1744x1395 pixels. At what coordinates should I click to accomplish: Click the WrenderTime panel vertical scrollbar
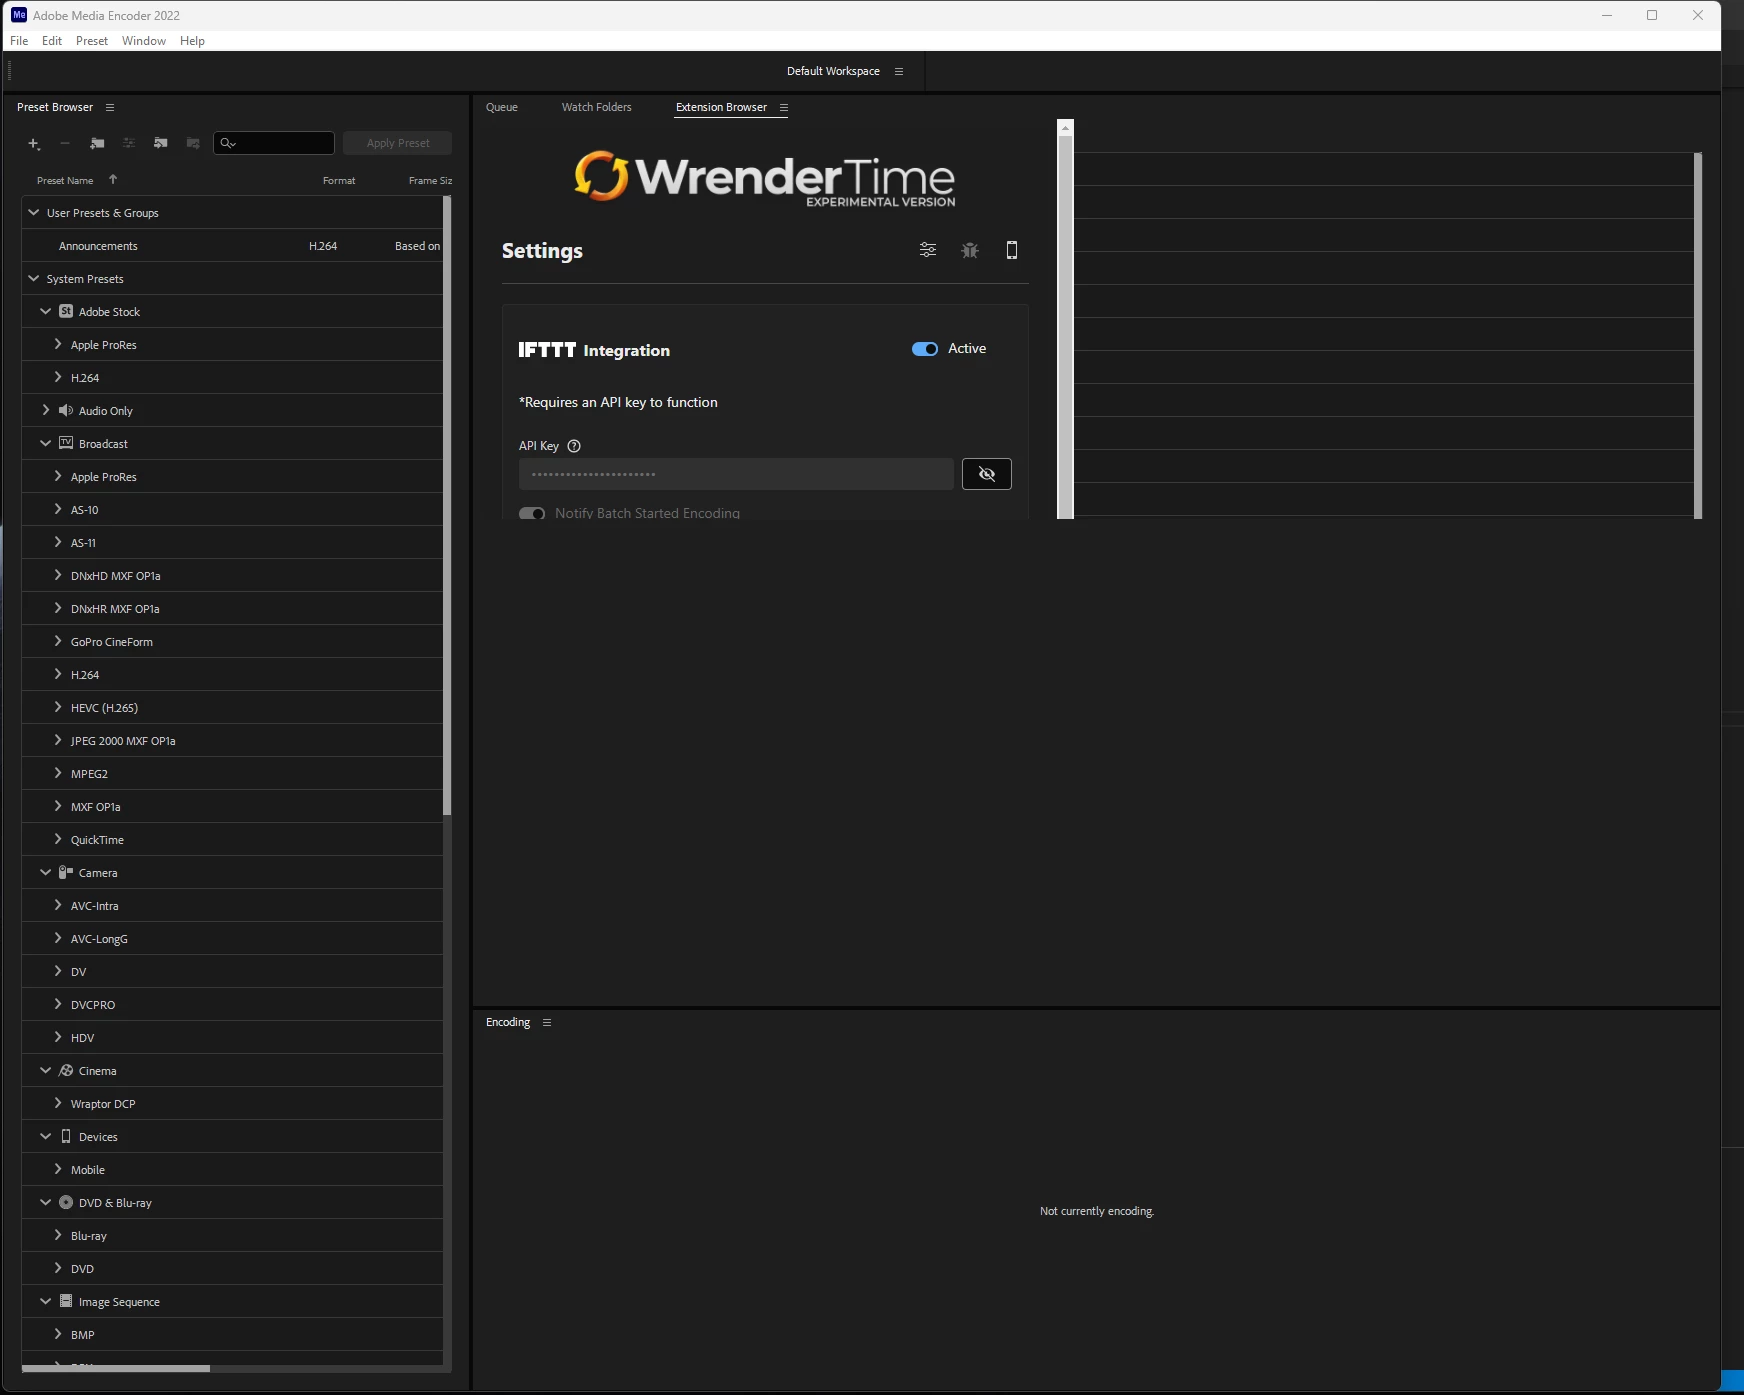(x=1066, y=328)
